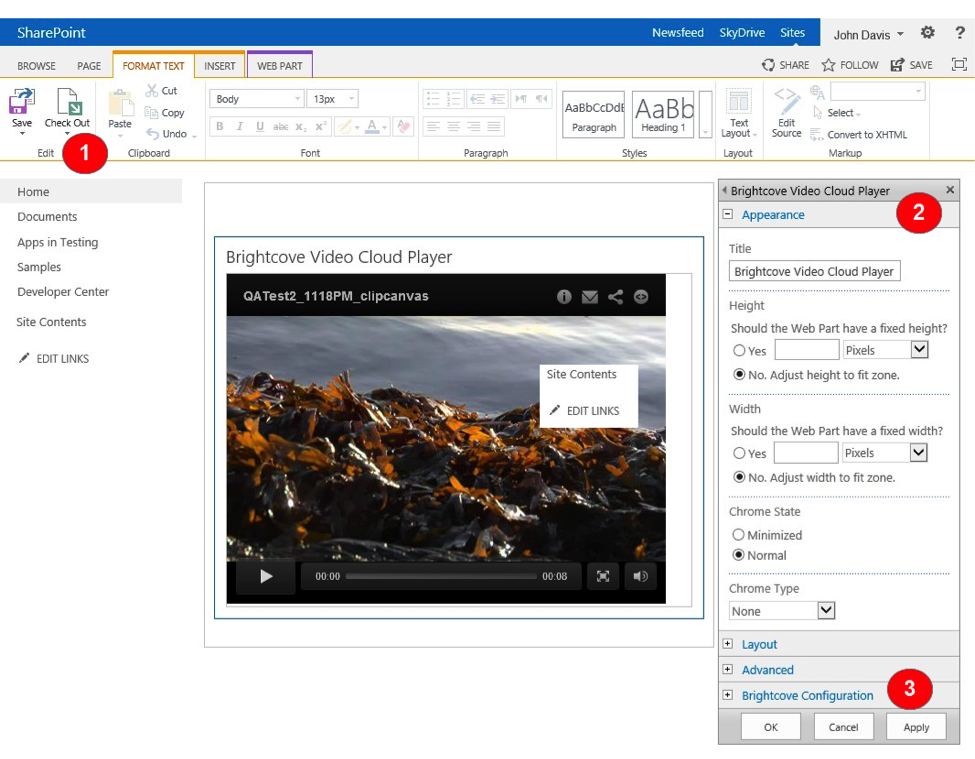Click the video player play button
Viewport: 975px width, 759px height.
coord(266,576)
